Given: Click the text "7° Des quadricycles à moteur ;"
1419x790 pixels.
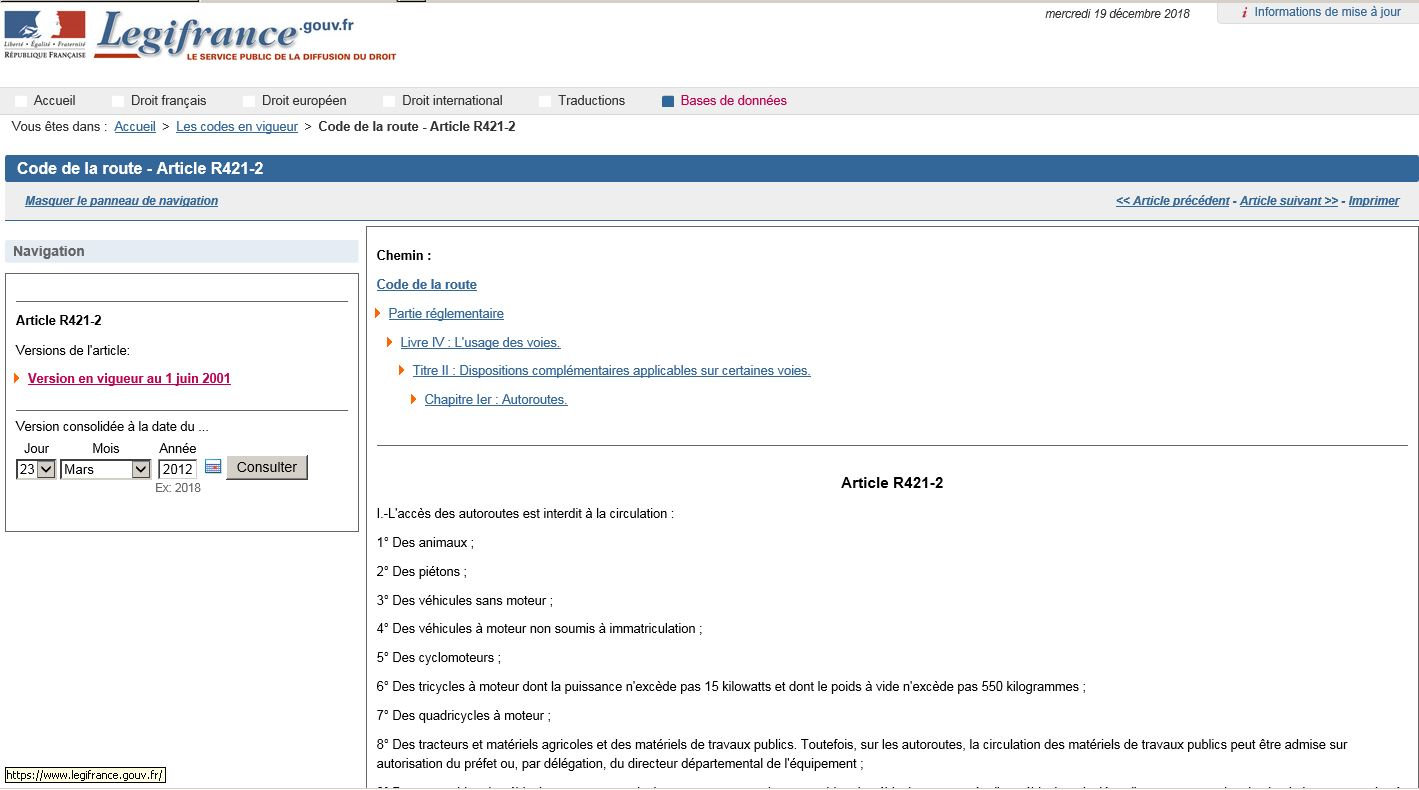Looking at the screenshot, I should [x=464, y=716].
